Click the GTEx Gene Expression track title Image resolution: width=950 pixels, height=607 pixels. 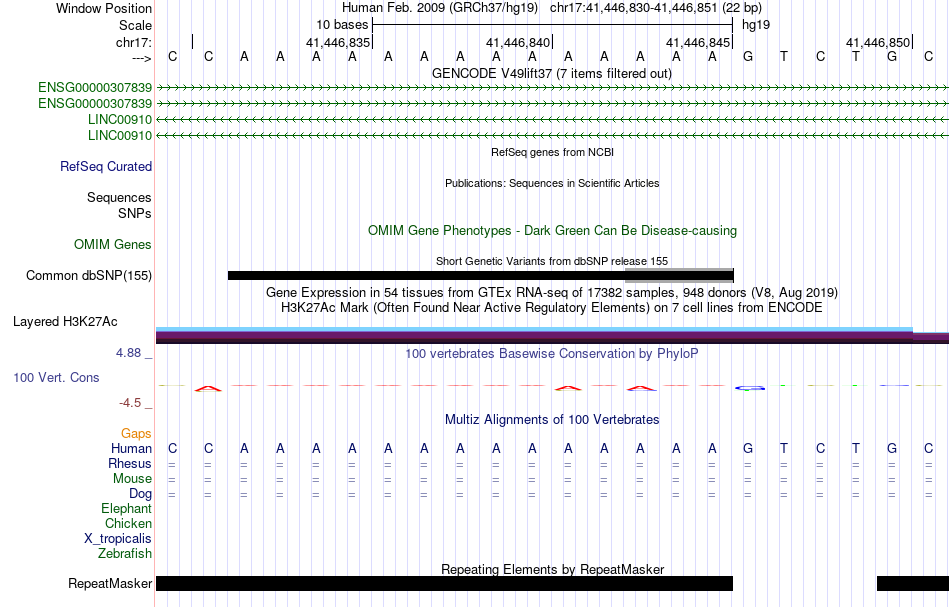pyautogui.click(x=552, y=293)
